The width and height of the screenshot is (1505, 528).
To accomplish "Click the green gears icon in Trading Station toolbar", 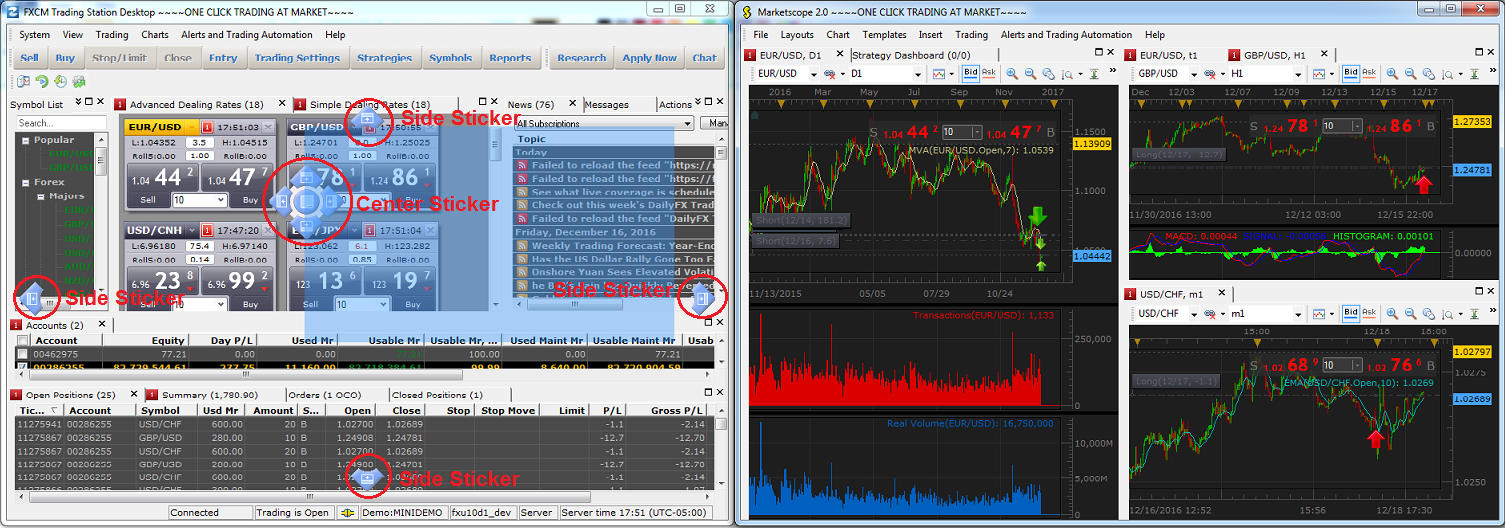I will pyautogui.click(x=79, y=82).
